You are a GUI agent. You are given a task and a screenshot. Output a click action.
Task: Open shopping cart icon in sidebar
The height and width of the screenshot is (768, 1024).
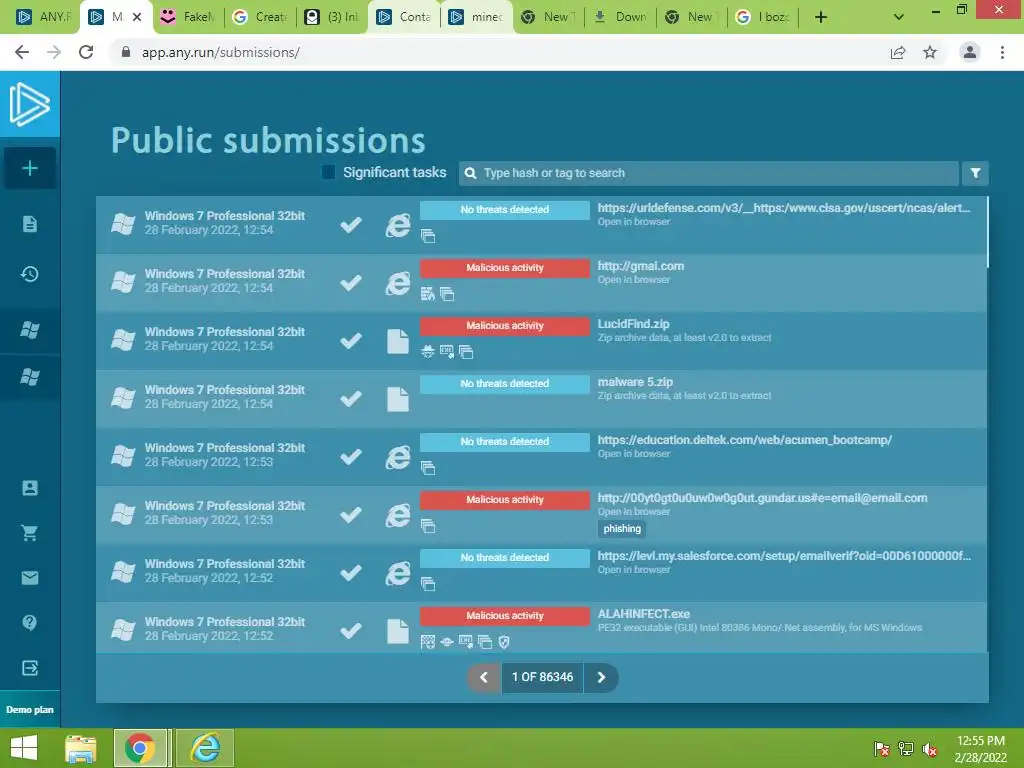tap(29, 533)
